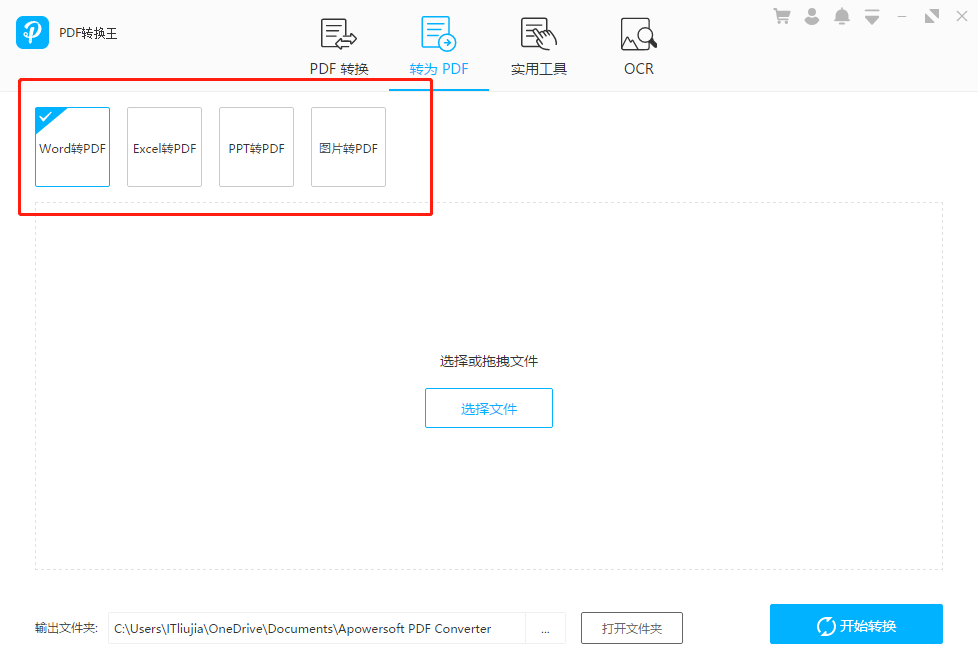
Task: Click the 选择或拖拽文件 text
Action: tap(489, 361)
